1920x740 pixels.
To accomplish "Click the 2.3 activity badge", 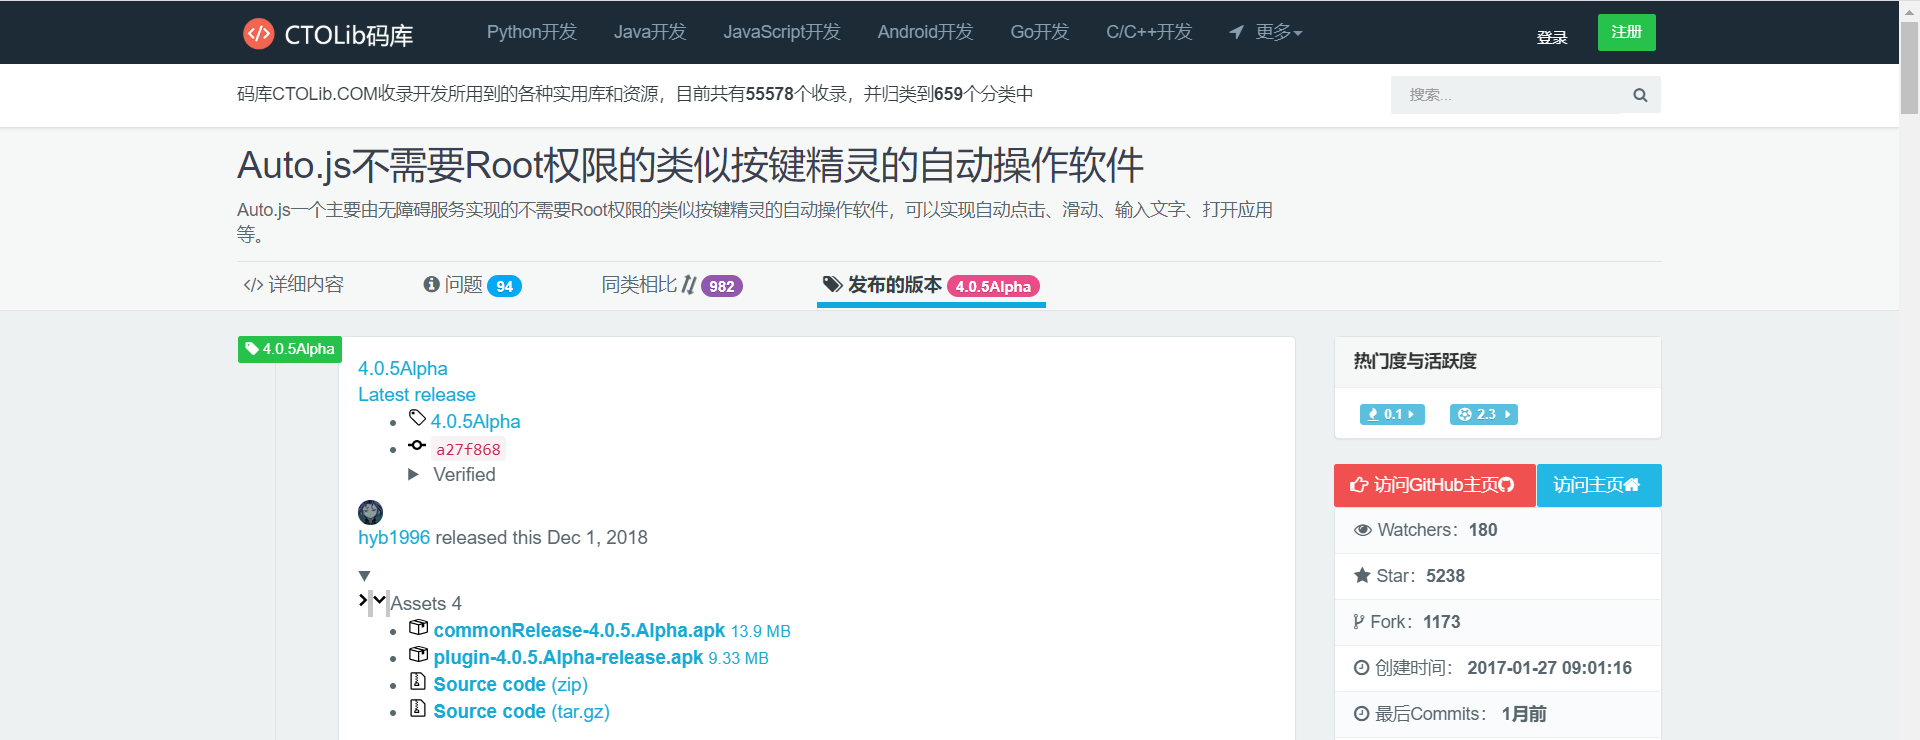I will click(1484, 414).
